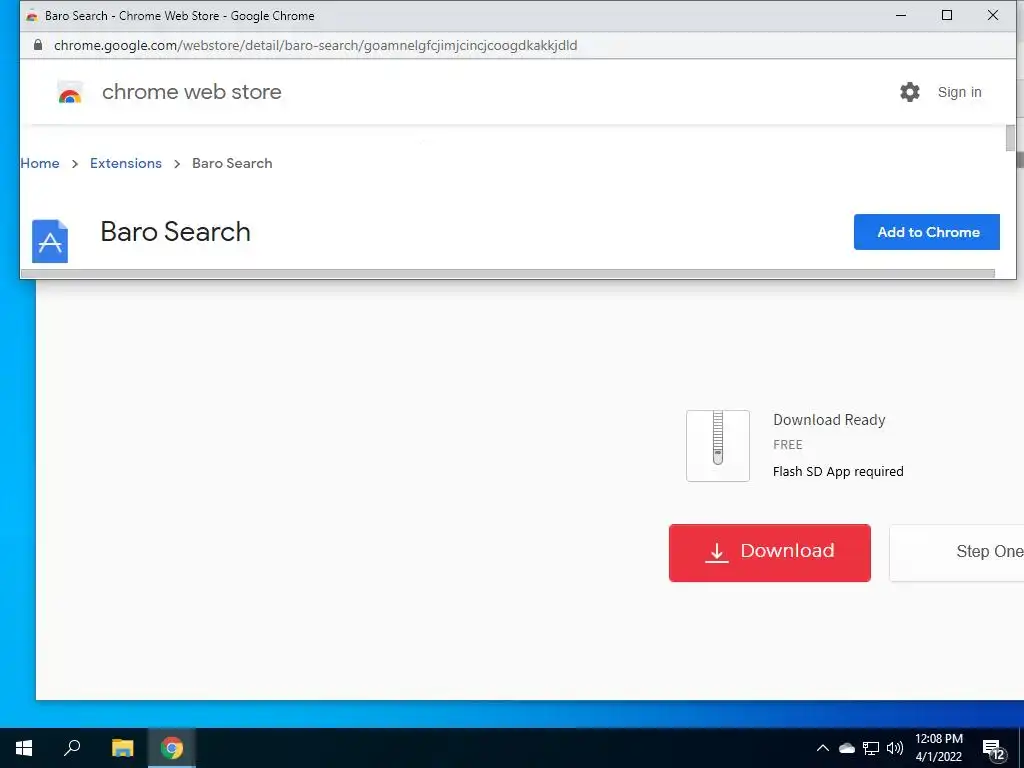Image resolution: width=1024 pixels, height=768 pixels.
Task: Open the notification center icon
Action: coord(993,749)
